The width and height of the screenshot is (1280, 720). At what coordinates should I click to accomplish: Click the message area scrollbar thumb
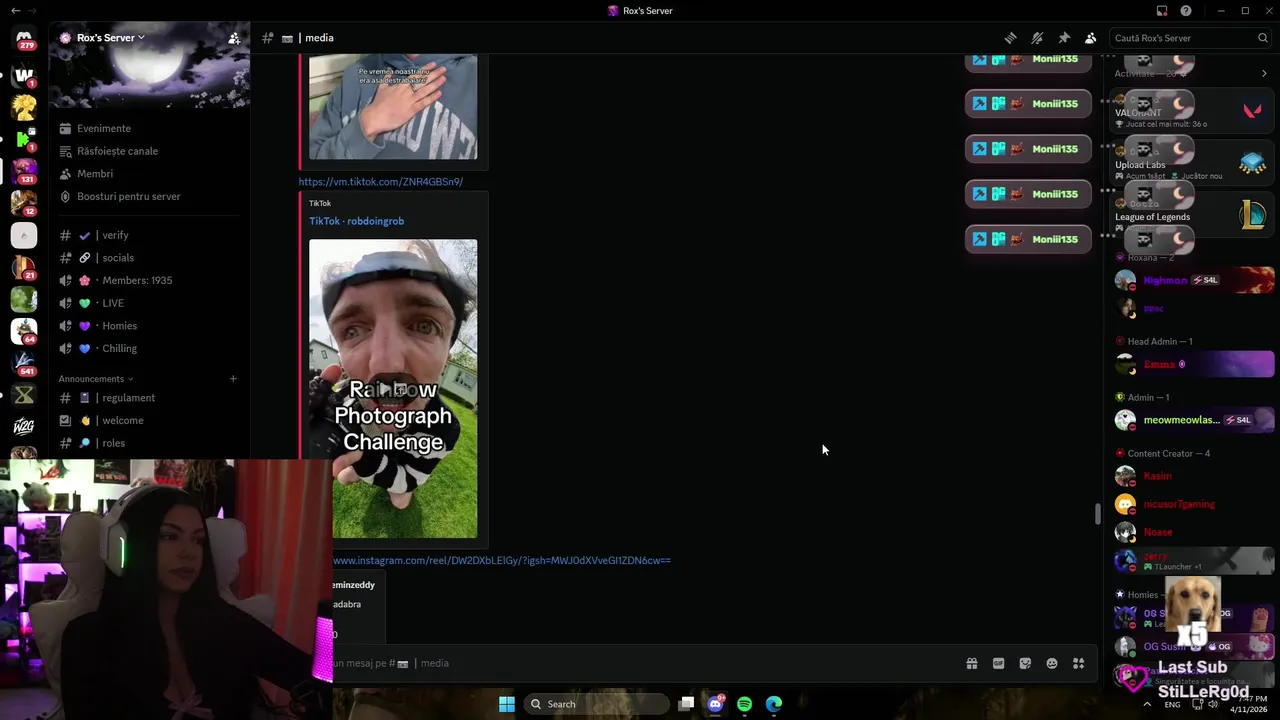pos(1097,514)
